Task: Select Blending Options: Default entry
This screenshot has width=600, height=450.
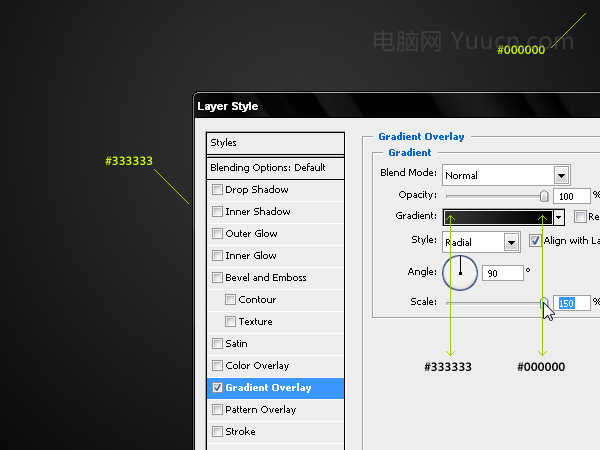Action: (x=275, y=168)
